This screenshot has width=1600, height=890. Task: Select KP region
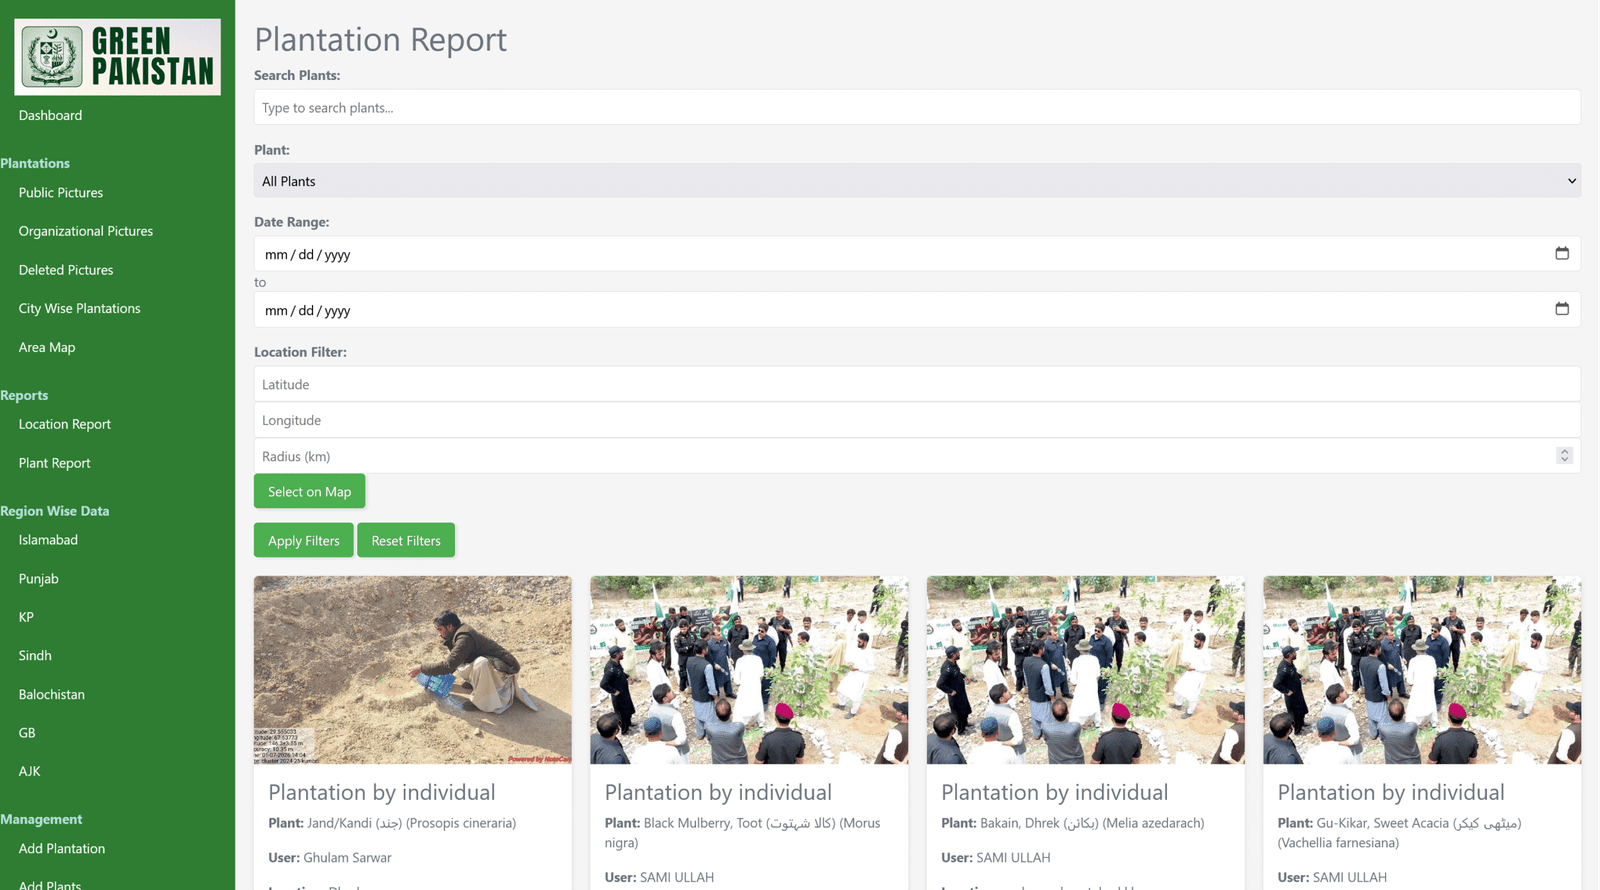click(x=26, y=617)
